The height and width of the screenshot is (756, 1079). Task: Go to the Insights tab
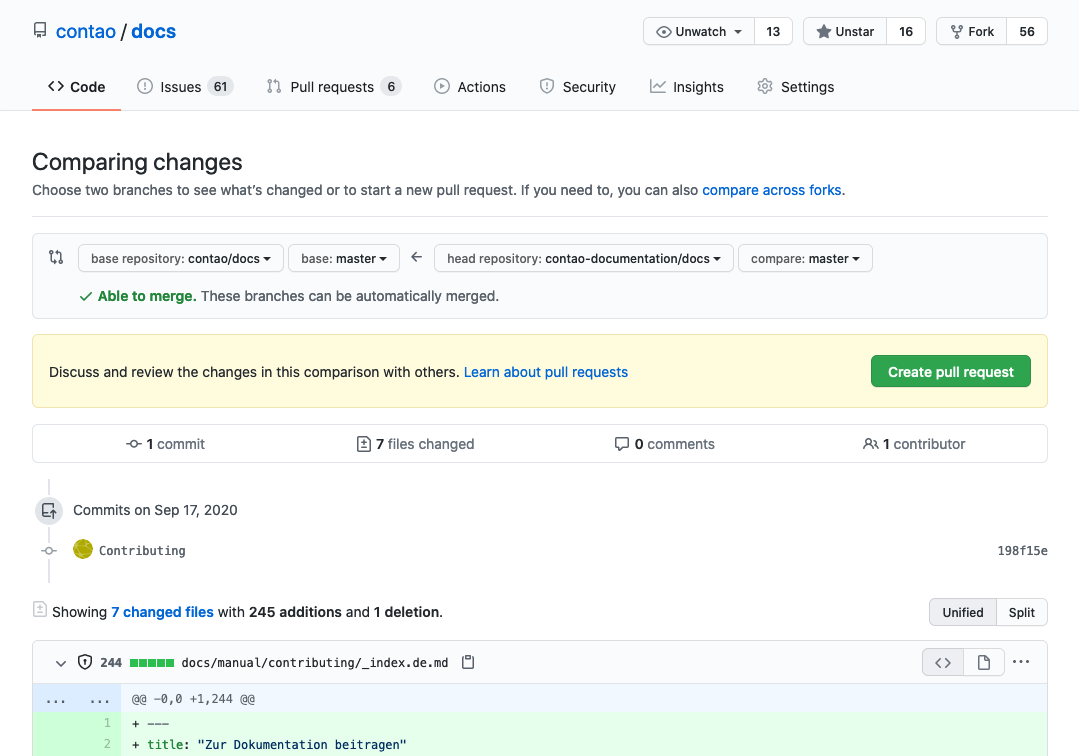pos(686,87)
